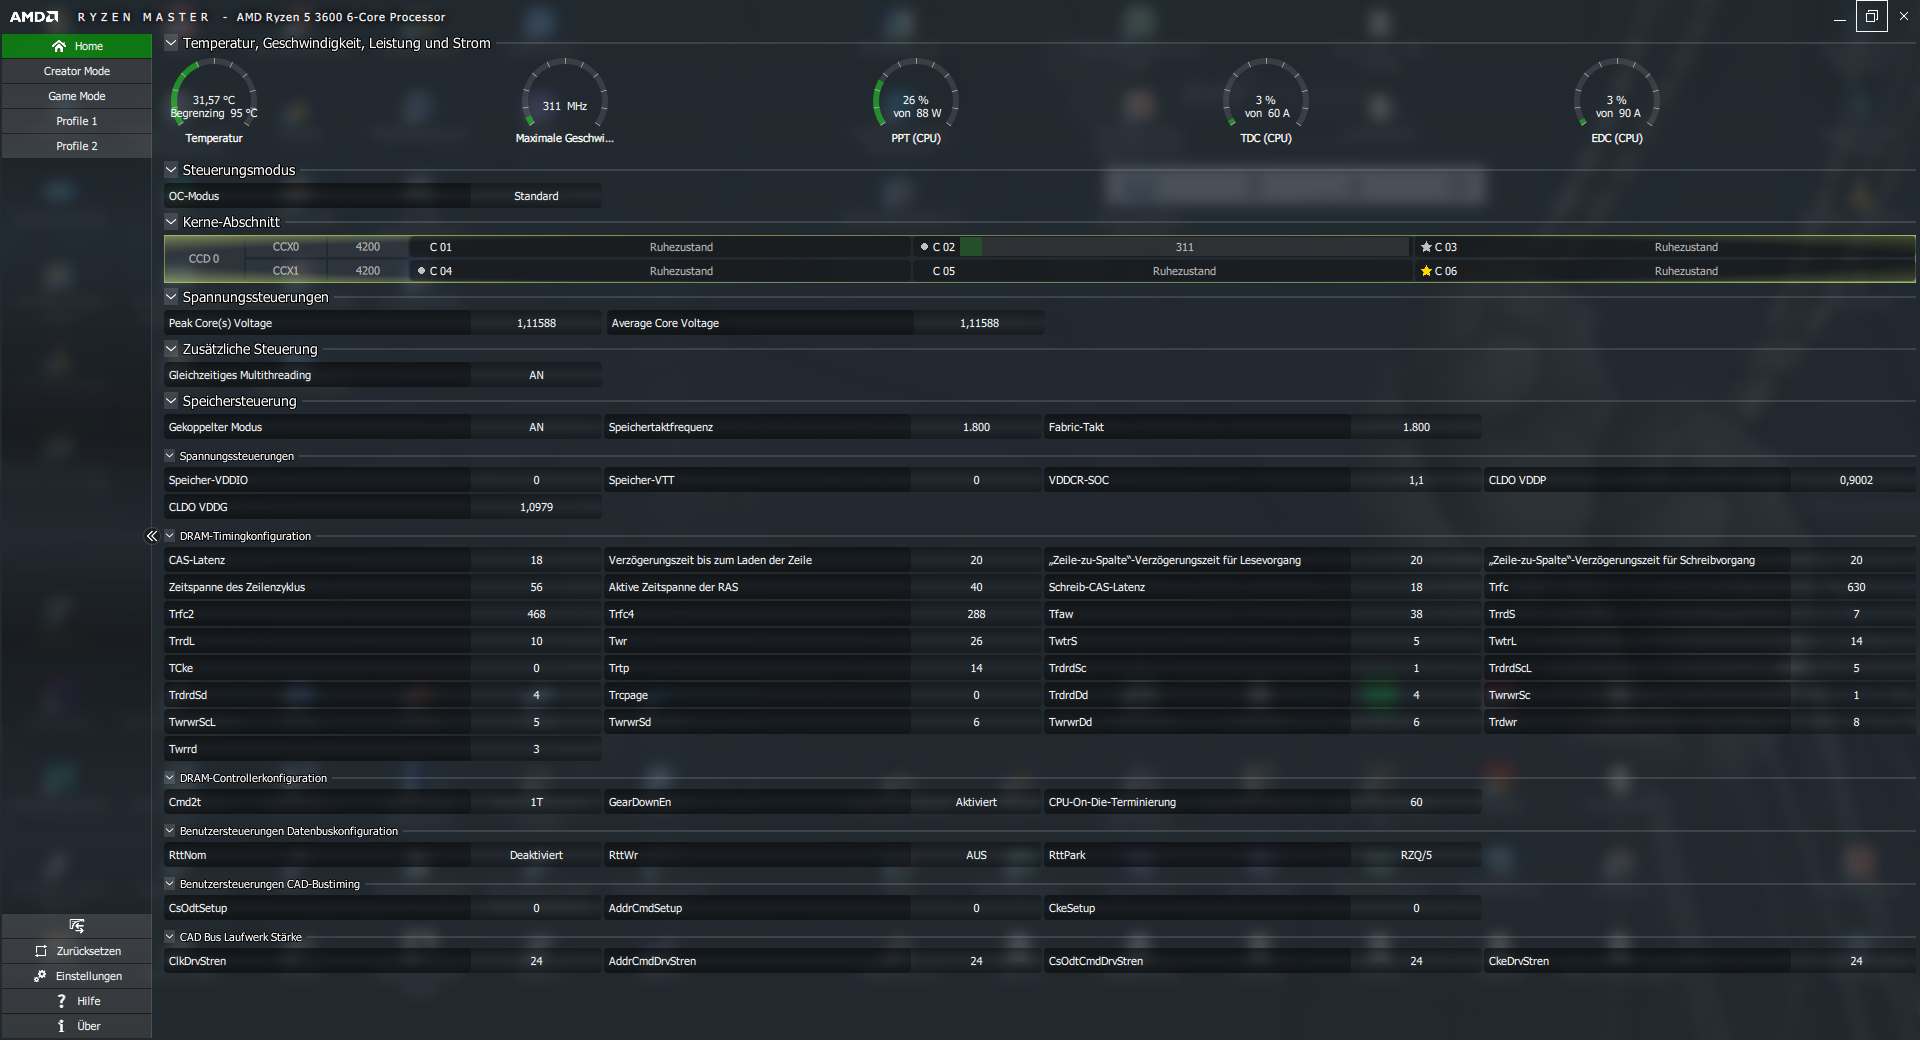Collapse the Zusätzliche Steuerung section
The height and width of the screenshot is (1040, 1920).
(x=171, y=349)
